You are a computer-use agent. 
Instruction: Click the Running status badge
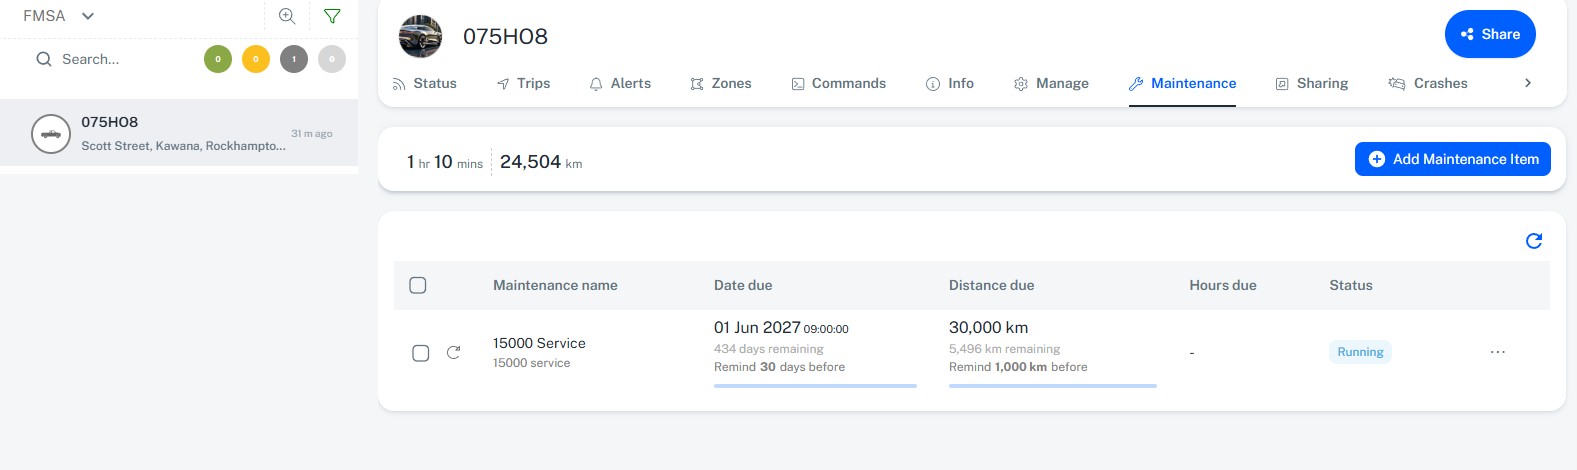click(1360, 352)
